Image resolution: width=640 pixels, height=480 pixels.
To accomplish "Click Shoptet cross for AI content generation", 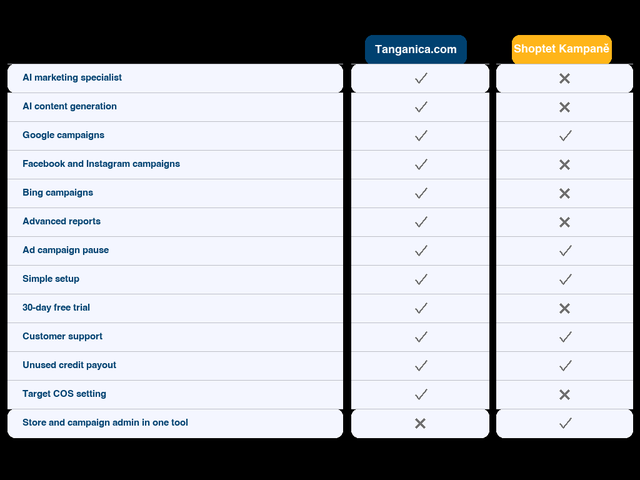I will pyautogui.click(x=564, y=107).
